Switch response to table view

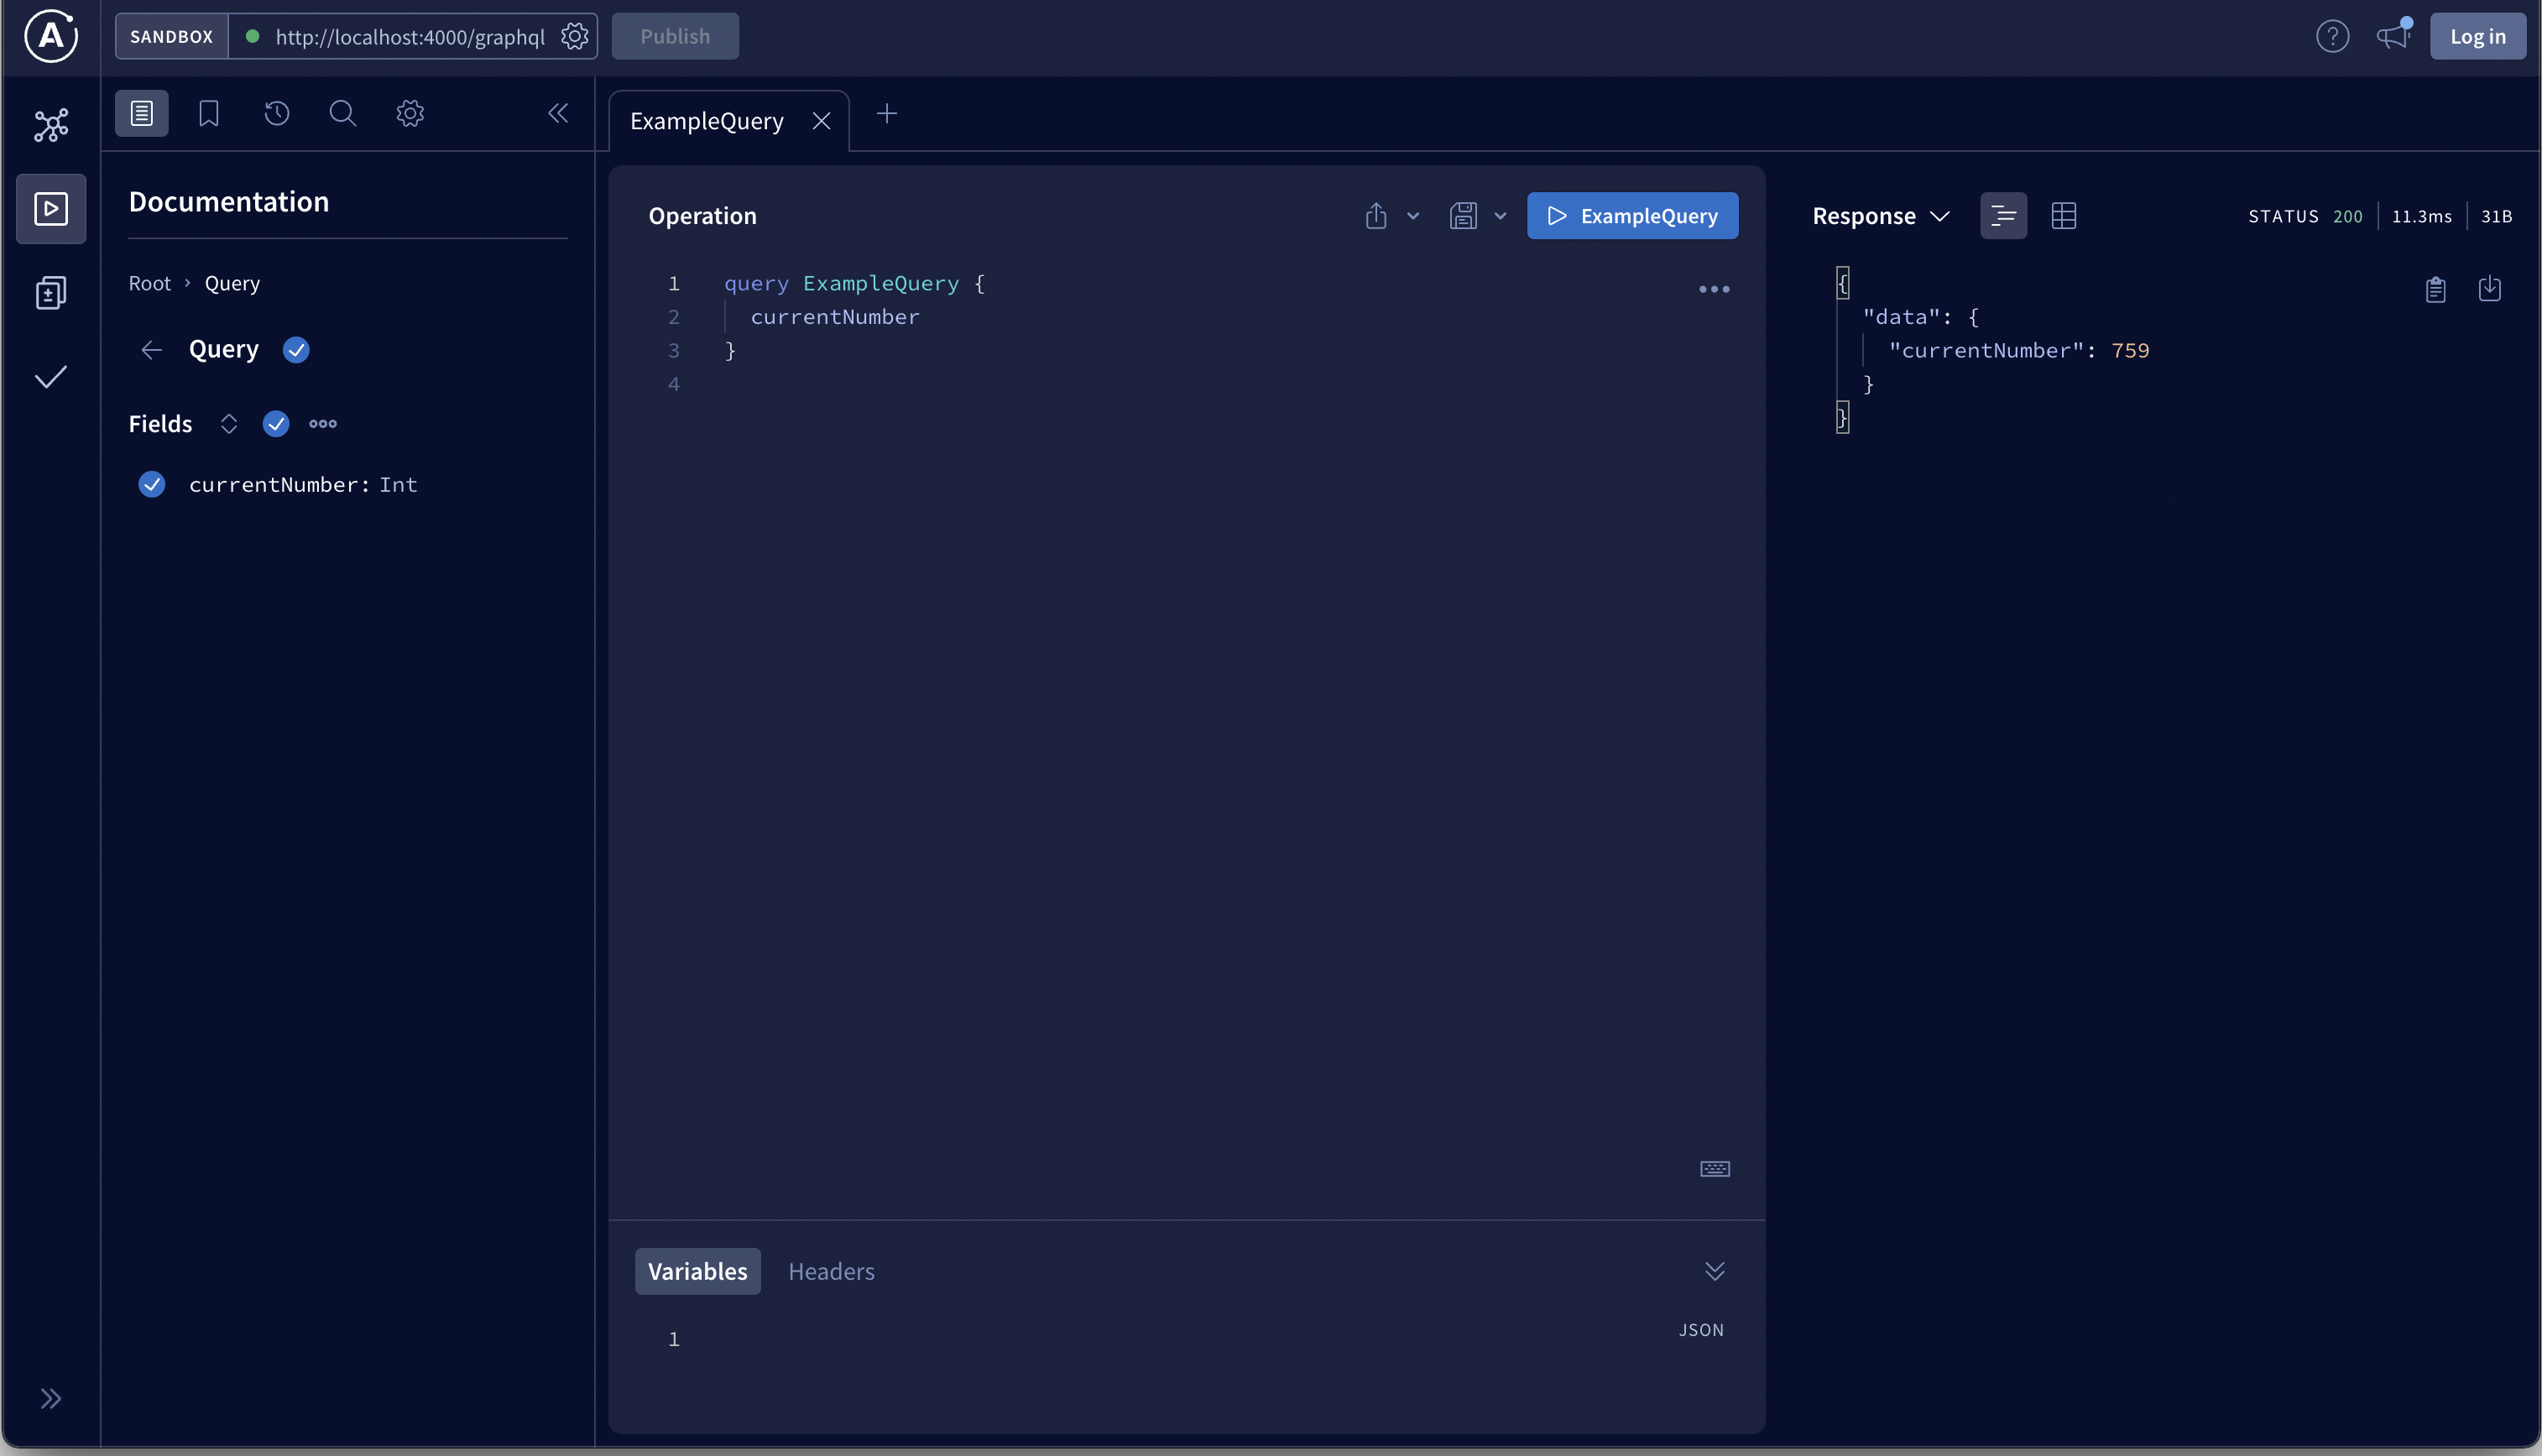coord(2063,216)
